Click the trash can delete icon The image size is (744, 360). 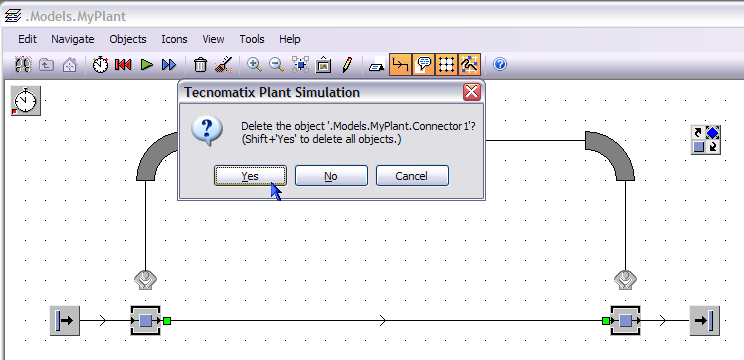[x=201, y=65]
